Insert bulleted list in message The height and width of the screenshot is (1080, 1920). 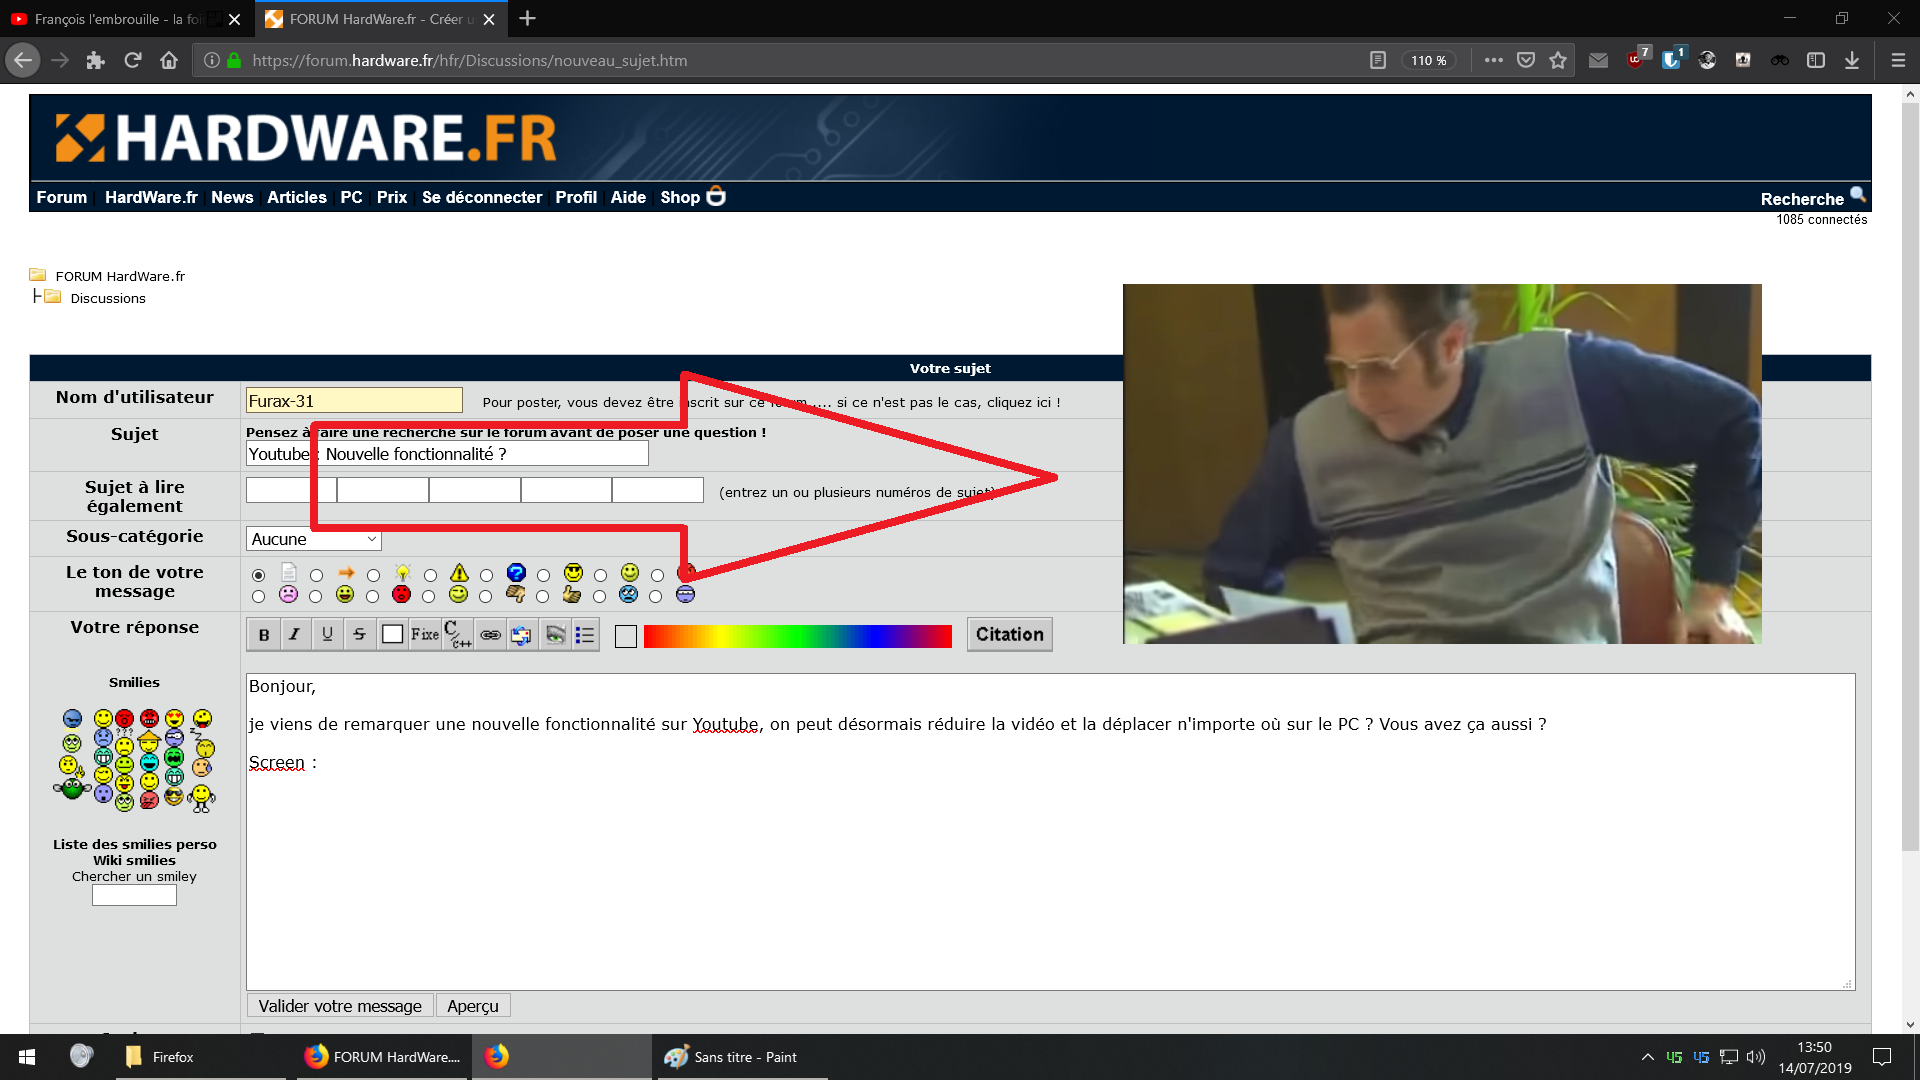pyautogui.click(x=585, y=634)
